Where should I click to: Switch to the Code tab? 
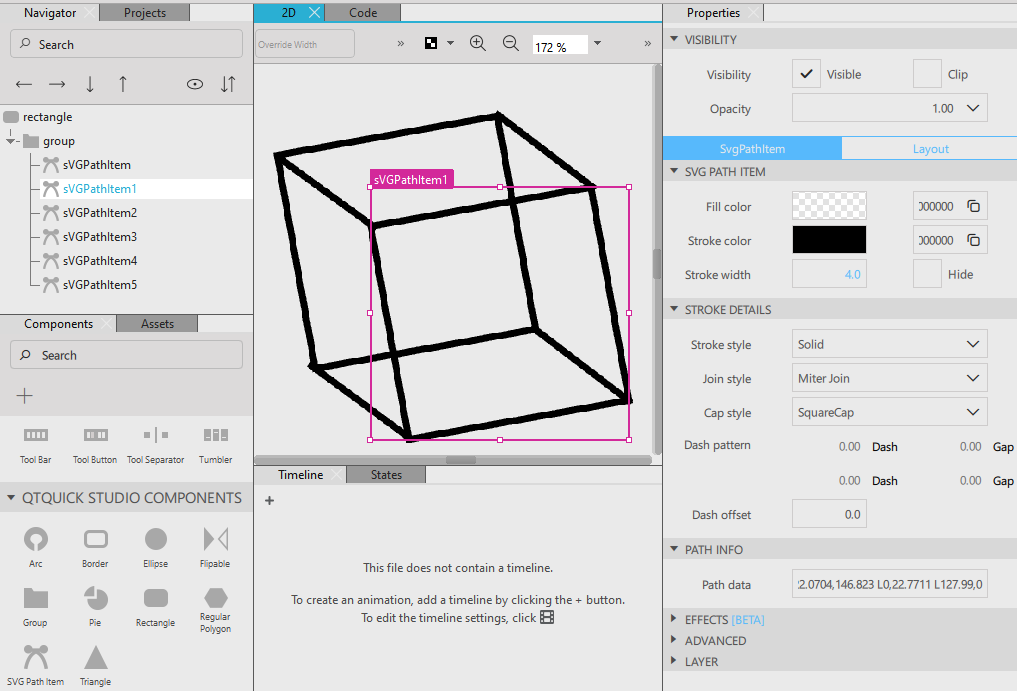coord(363,13)
